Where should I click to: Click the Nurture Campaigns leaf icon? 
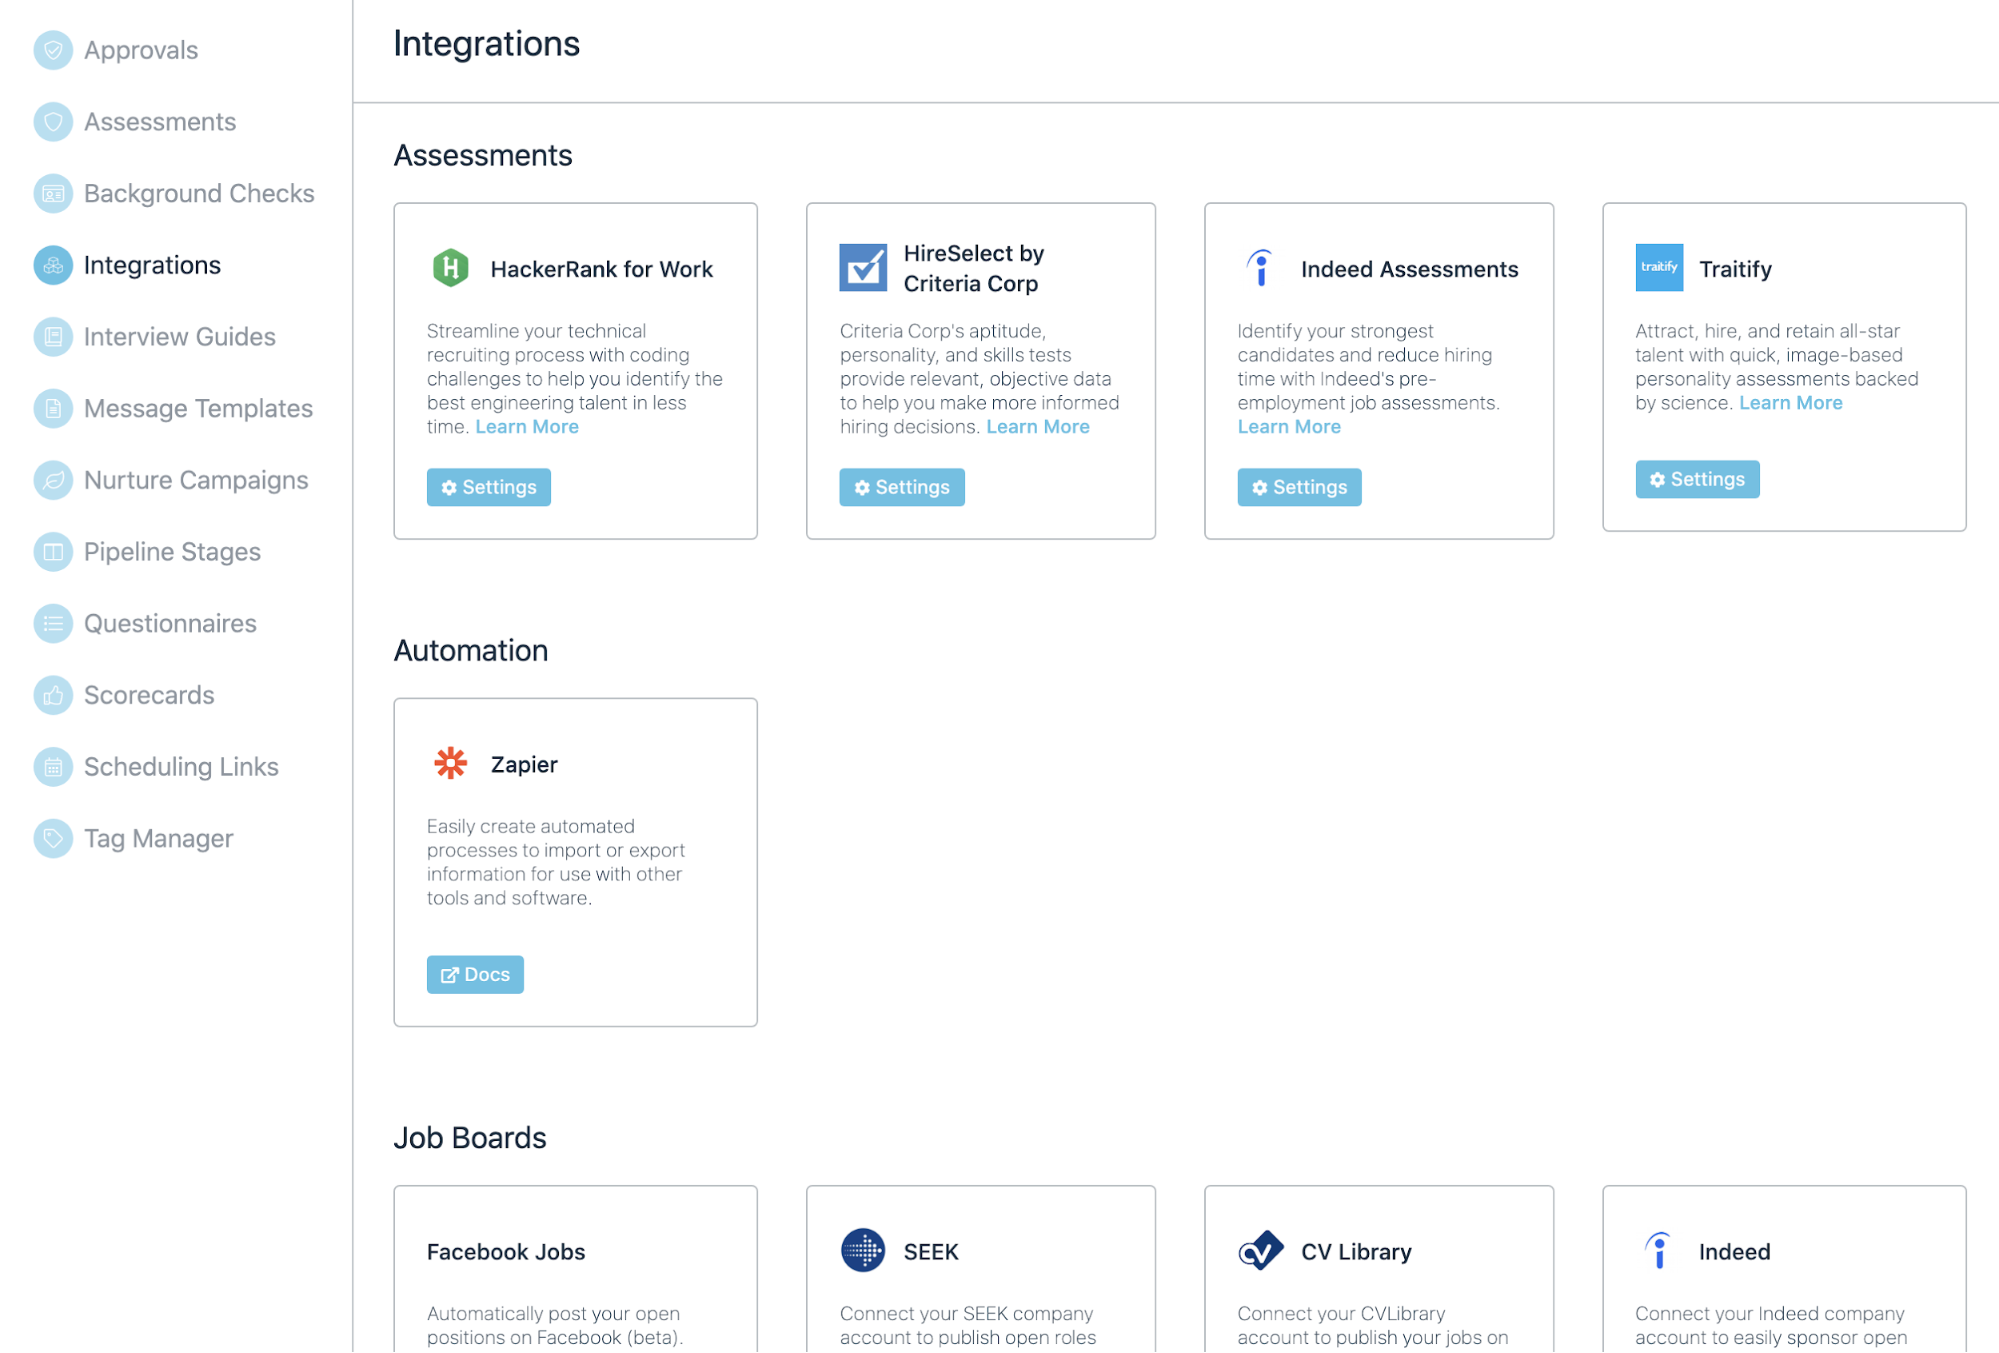pyautogui.click(x=53, y=480)
